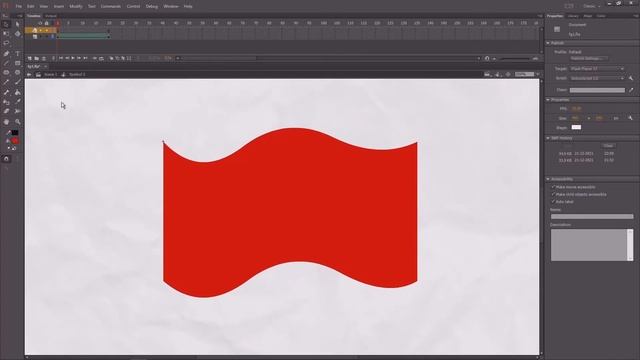Click the accessibility Name input field
Screen dimensions: 640x360
coord(592,216)
